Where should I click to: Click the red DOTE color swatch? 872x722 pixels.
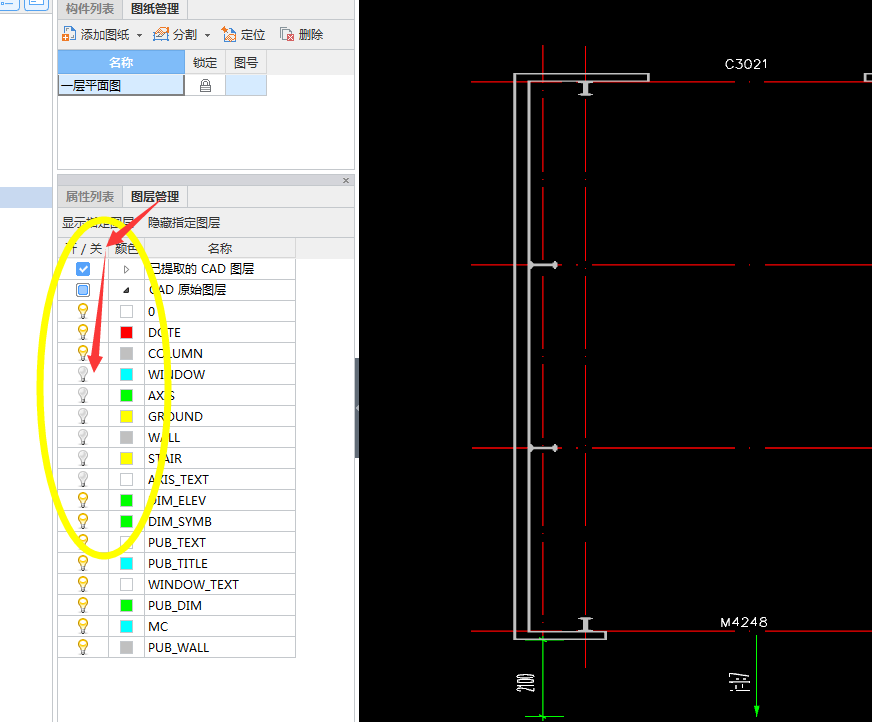tap(126, 332)
